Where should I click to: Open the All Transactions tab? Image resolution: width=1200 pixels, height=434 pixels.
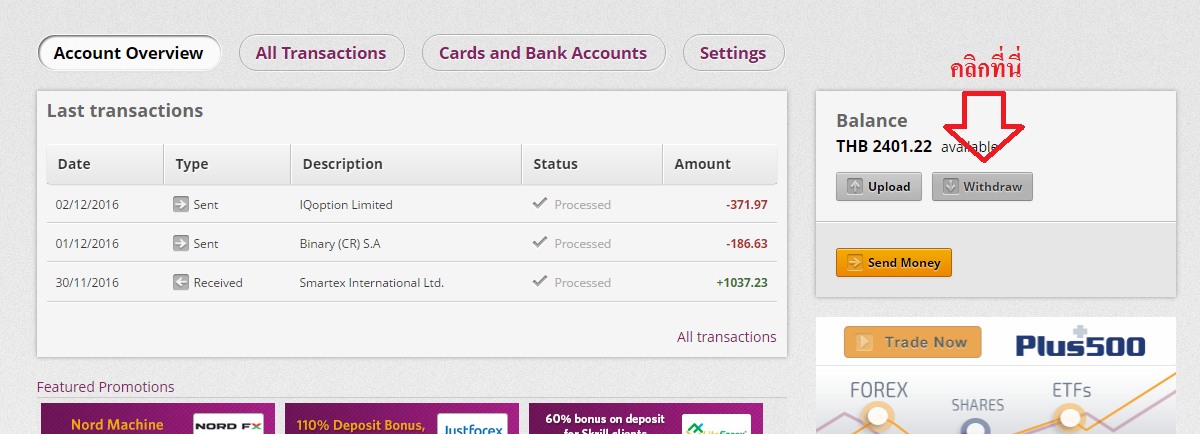(x=321, y=53)
